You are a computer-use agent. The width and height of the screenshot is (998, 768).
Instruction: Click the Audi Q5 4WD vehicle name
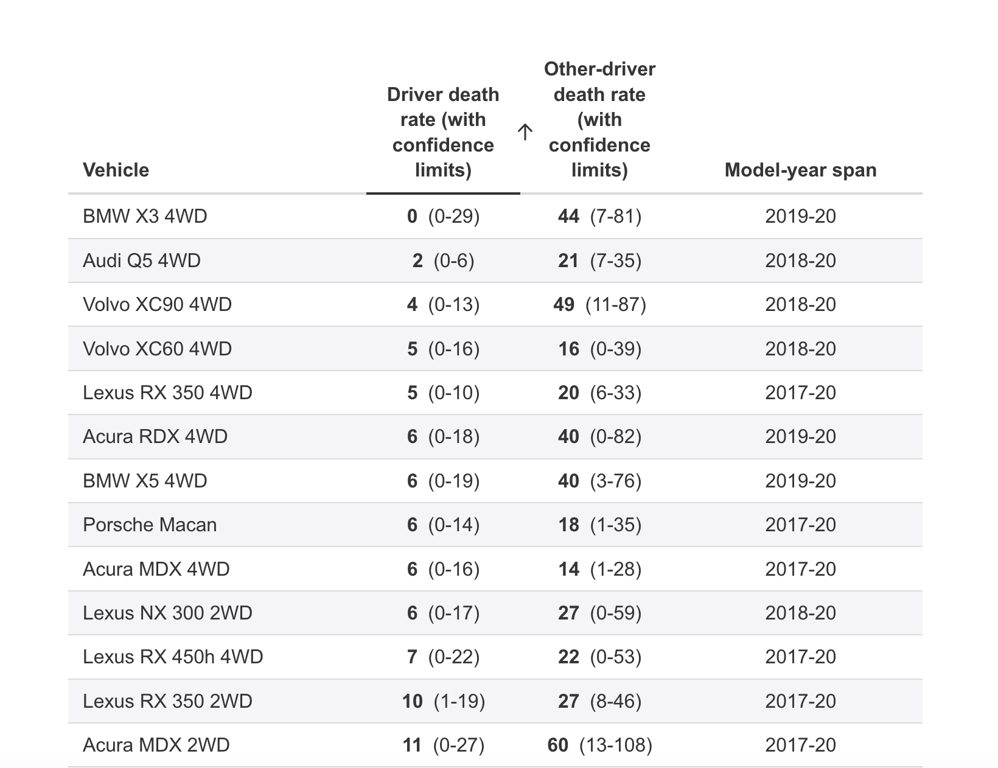point(142,261)
